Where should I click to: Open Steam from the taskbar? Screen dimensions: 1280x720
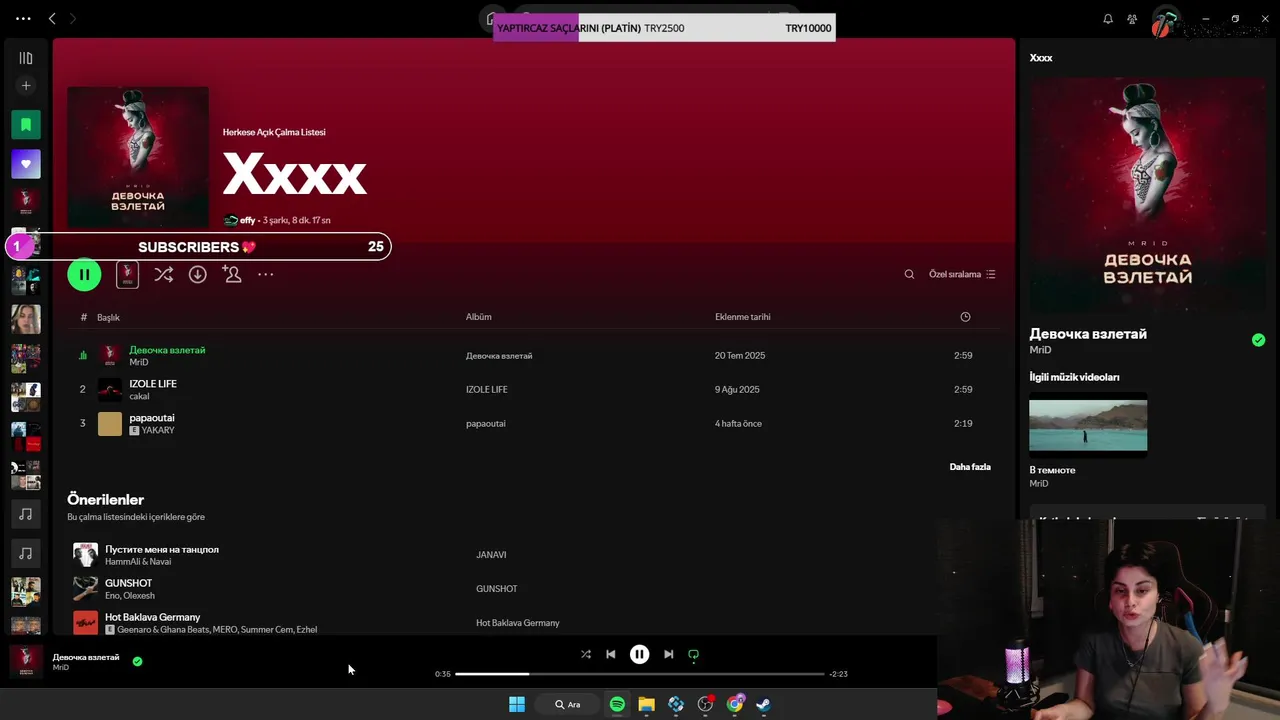tap(763, 704)
